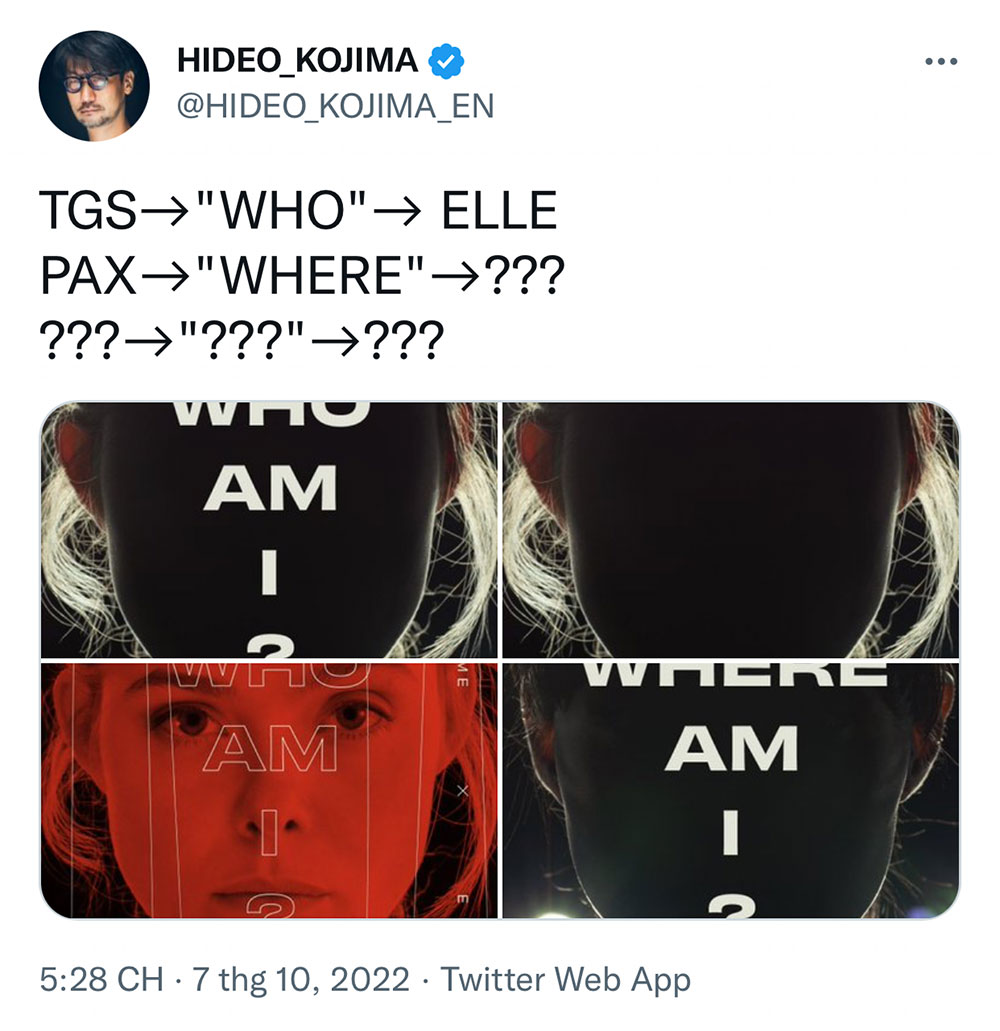Click the tweet line beginning with PAX
Screen dimensions: 1000x1031
302,276
